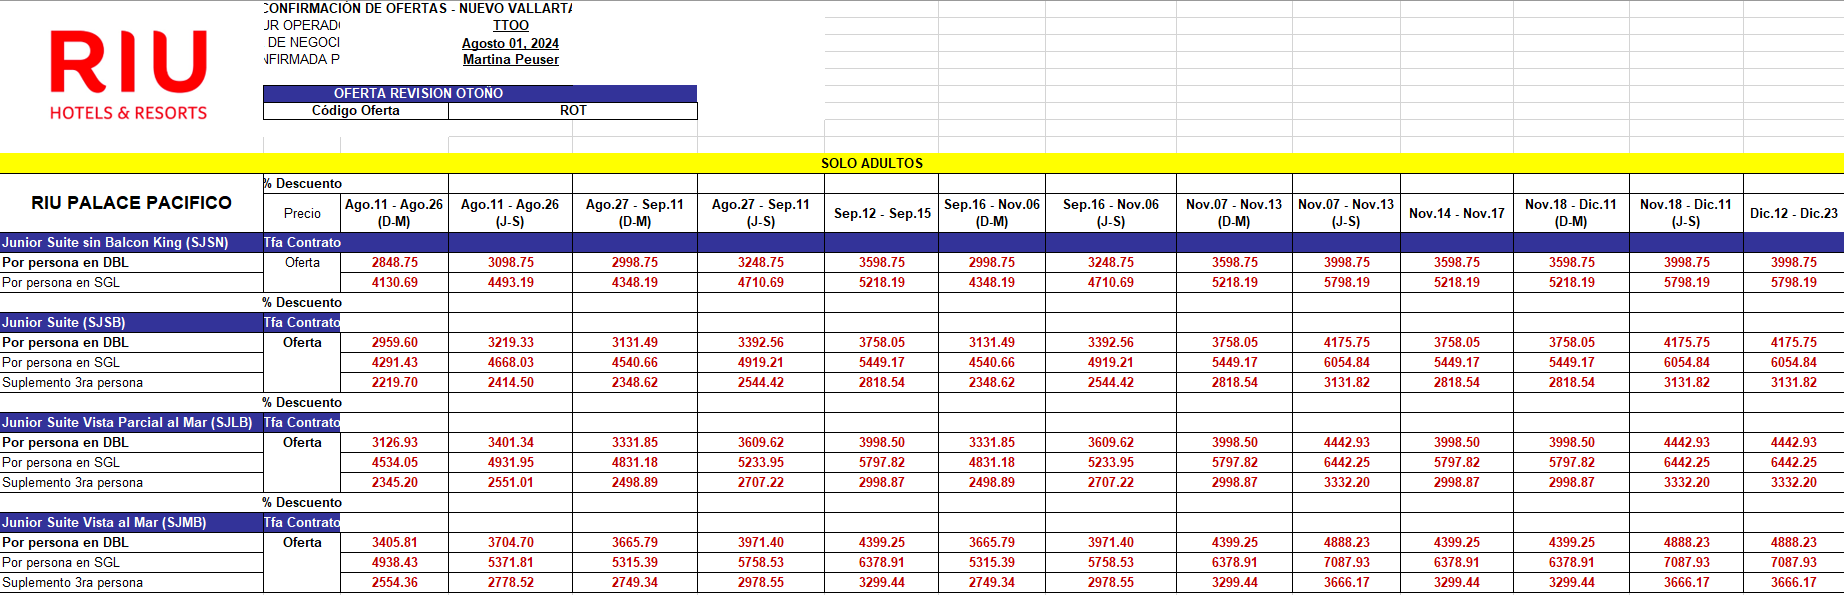Click the yellow SOLO ADULTOS banner text
Screen dimensions: 1844x595
click(872, 163)
